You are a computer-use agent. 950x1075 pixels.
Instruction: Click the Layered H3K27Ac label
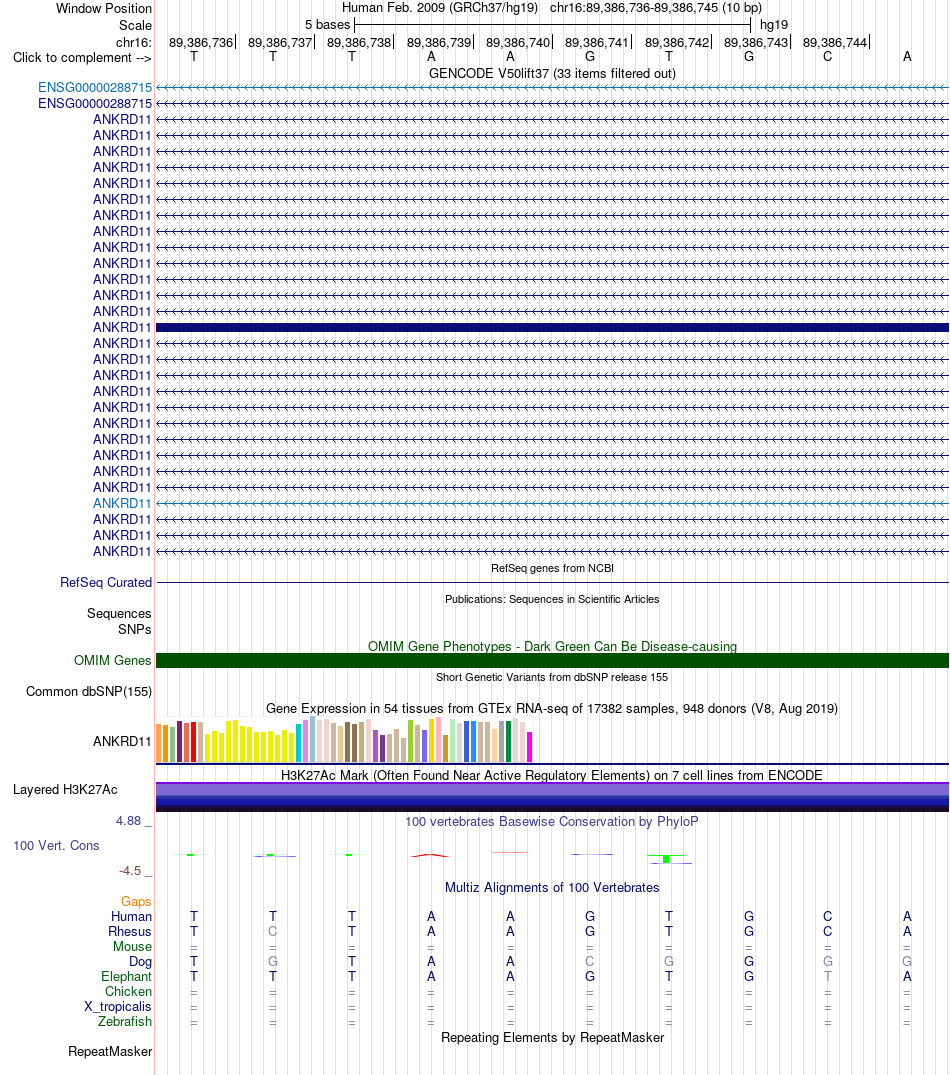pos(65,789)
